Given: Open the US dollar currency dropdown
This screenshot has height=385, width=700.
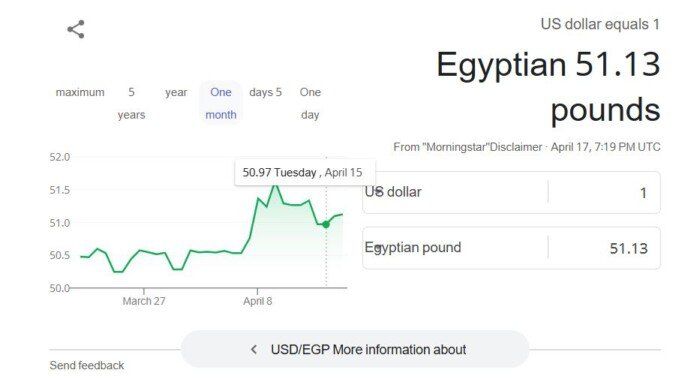Looking at the screenshot, I should point(455,192).
